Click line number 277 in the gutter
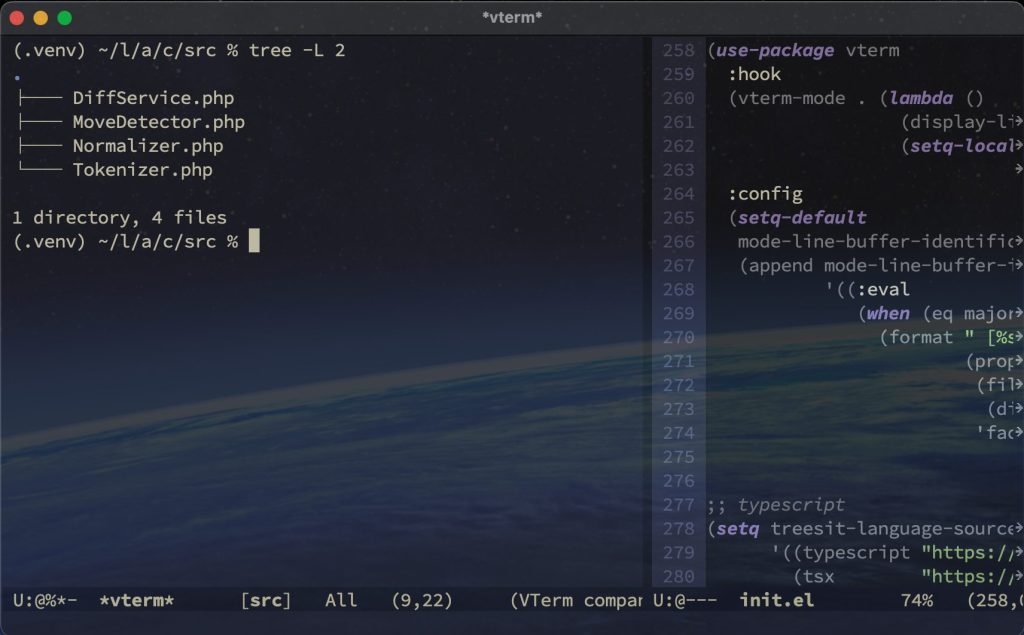1024x635 pixels. (x=679, y=504)
